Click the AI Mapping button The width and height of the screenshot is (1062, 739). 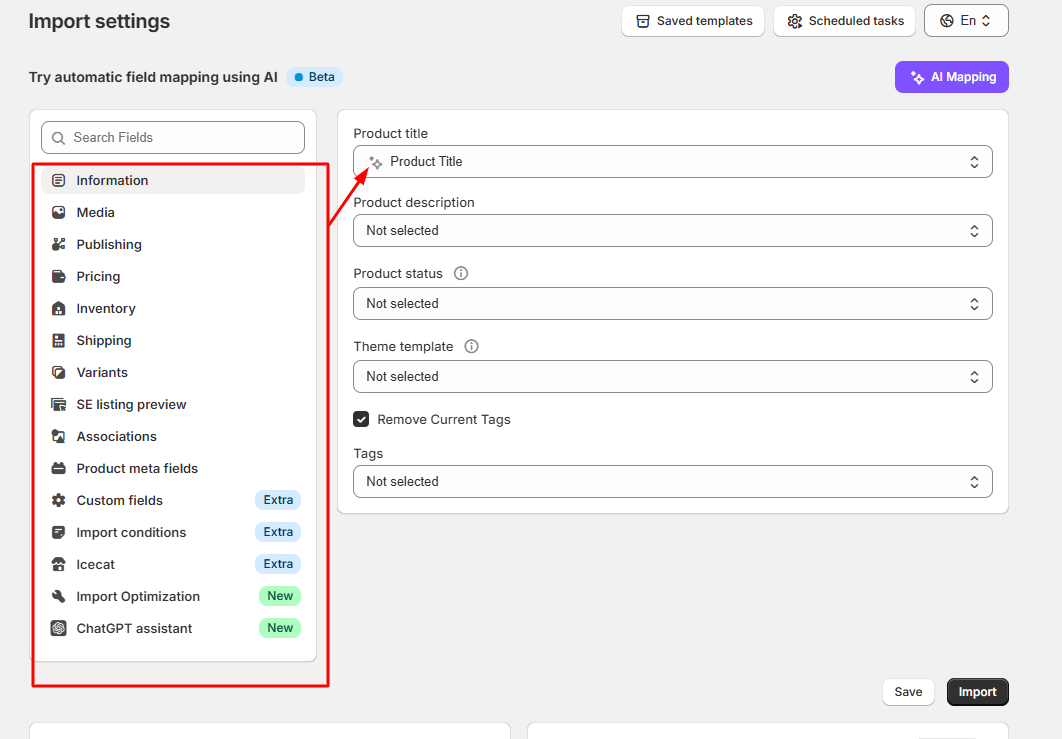coord(952,77)
